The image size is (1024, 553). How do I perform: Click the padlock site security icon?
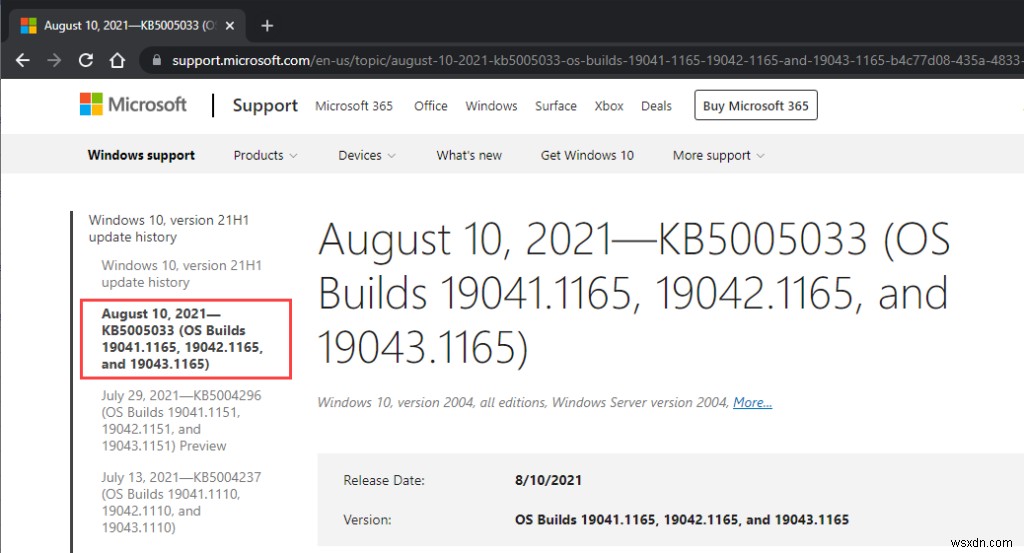click(x=156, y=60)
